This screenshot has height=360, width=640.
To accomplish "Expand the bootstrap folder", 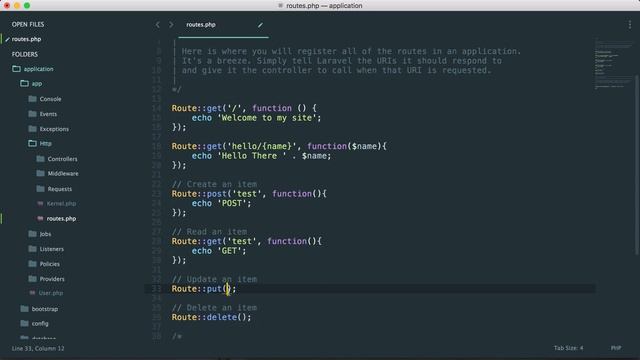I will [x=45, y=309].
